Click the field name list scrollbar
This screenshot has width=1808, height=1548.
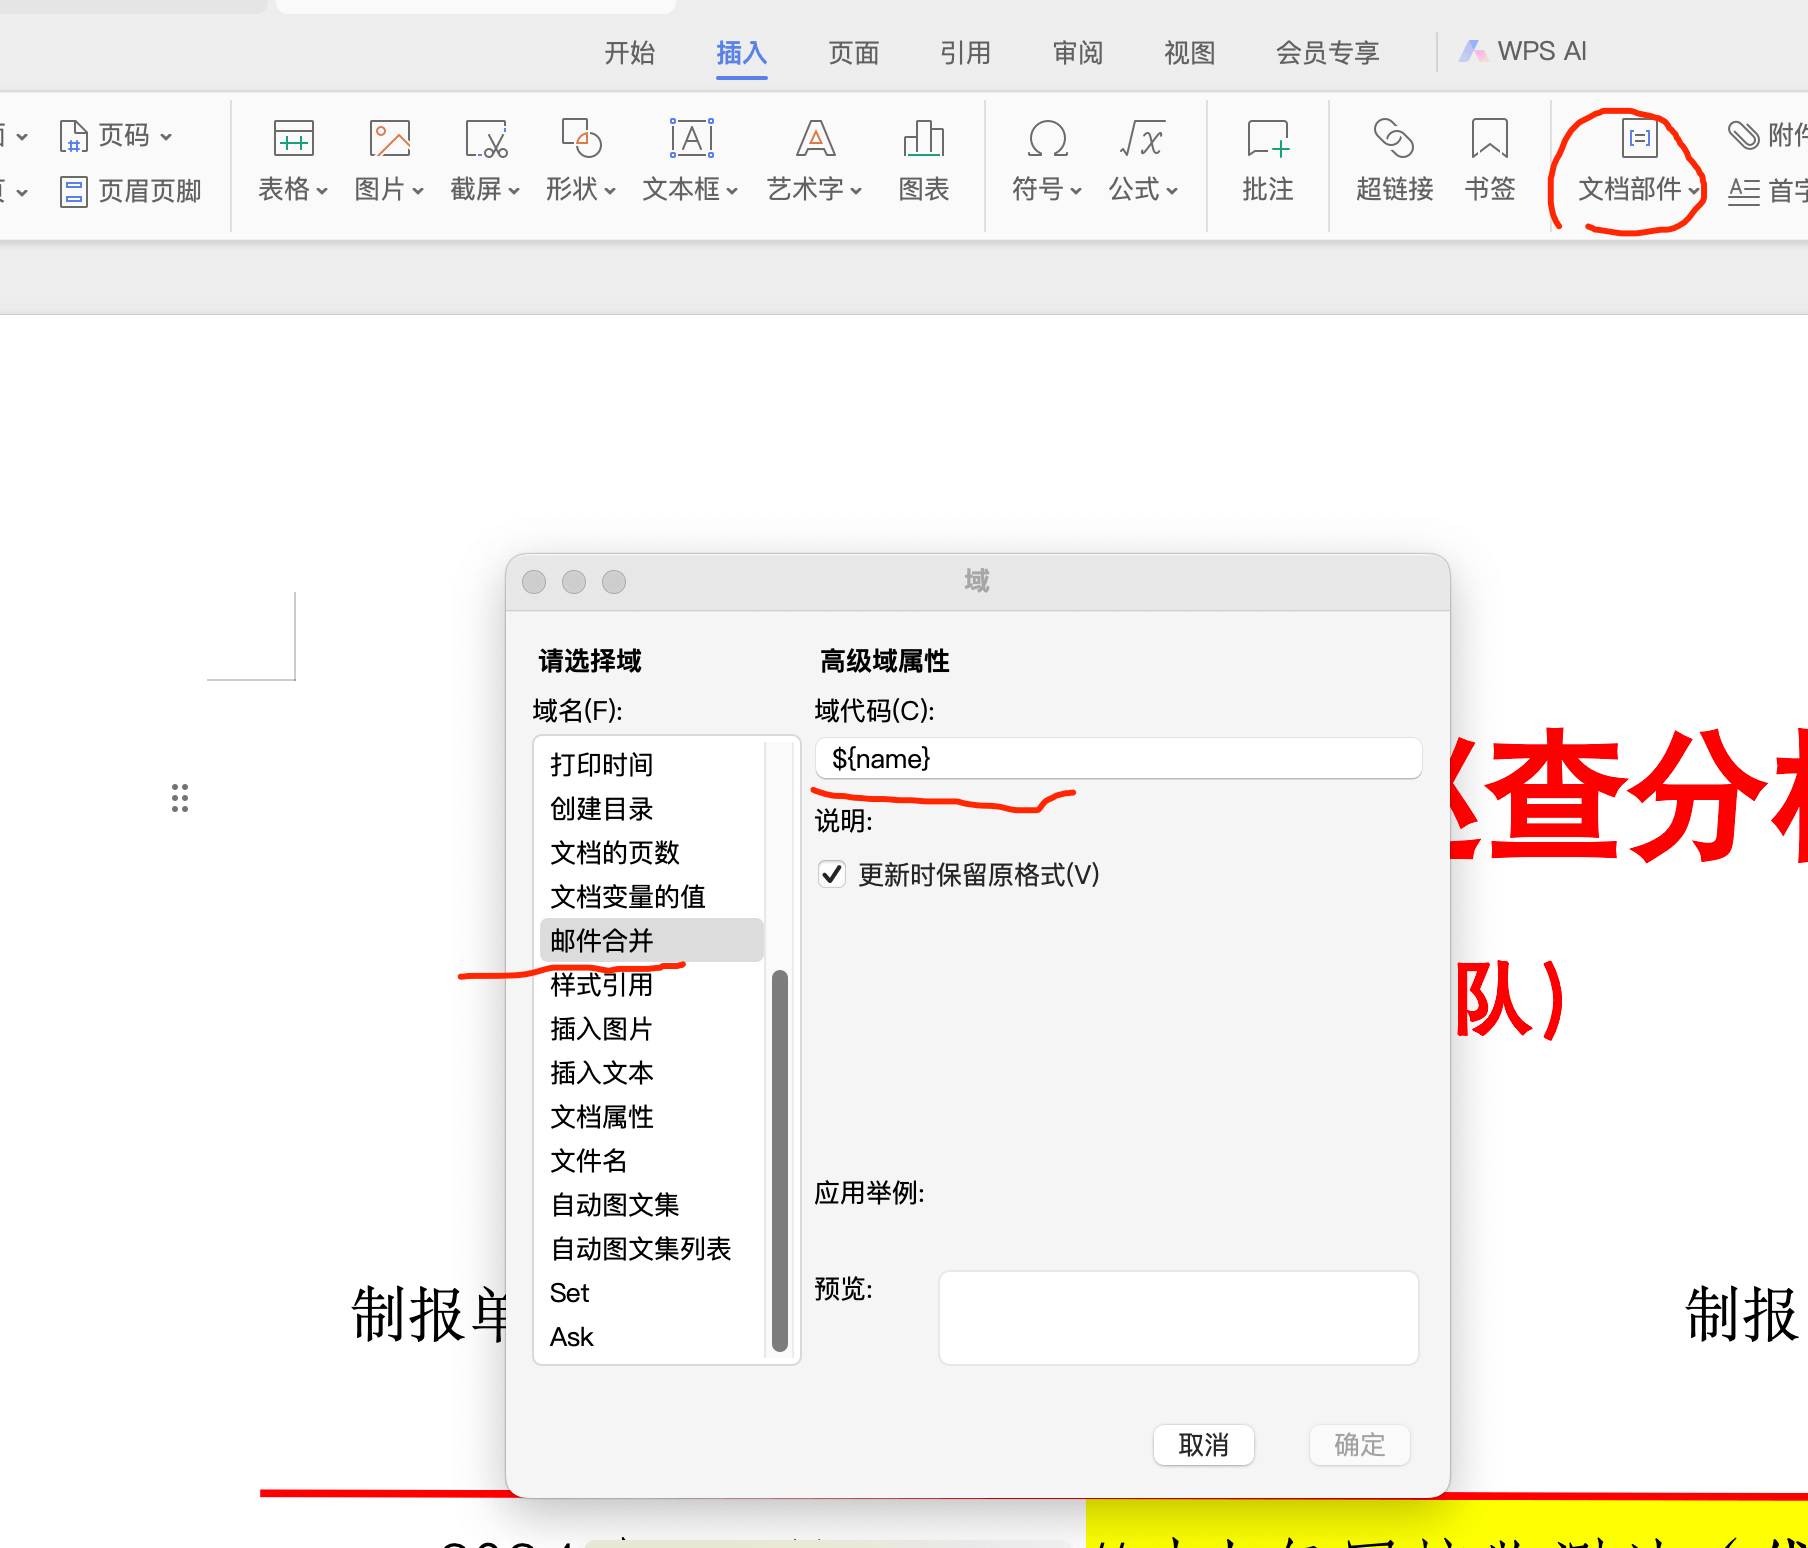(780, 1158)
